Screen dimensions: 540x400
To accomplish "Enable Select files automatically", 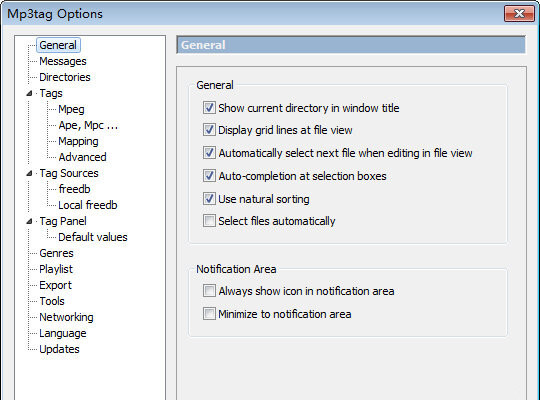I will 209,221.
